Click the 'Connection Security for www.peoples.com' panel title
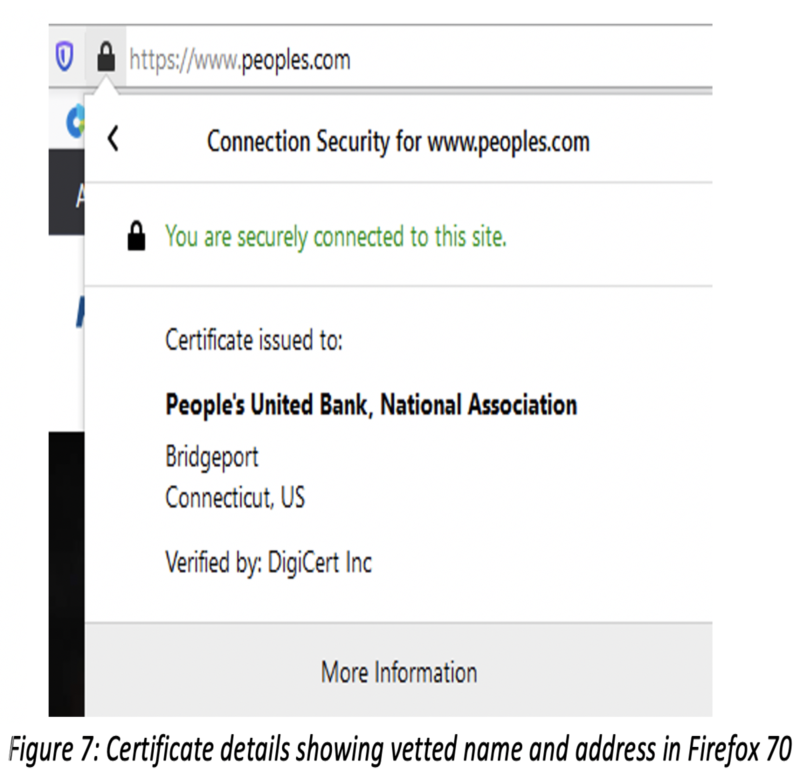The height and width of the screenshot is (777, 800). pyautogui.click(x=398, y=142)
